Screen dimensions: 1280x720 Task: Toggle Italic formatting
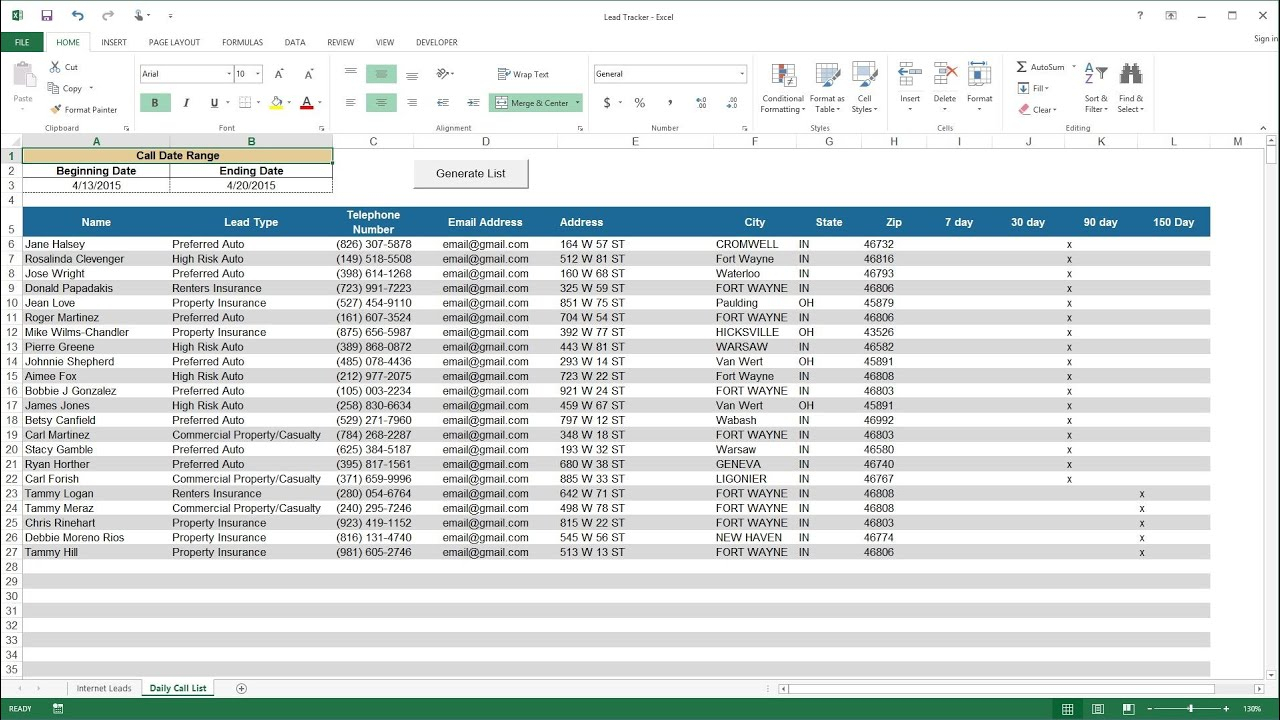click(185, 103)
